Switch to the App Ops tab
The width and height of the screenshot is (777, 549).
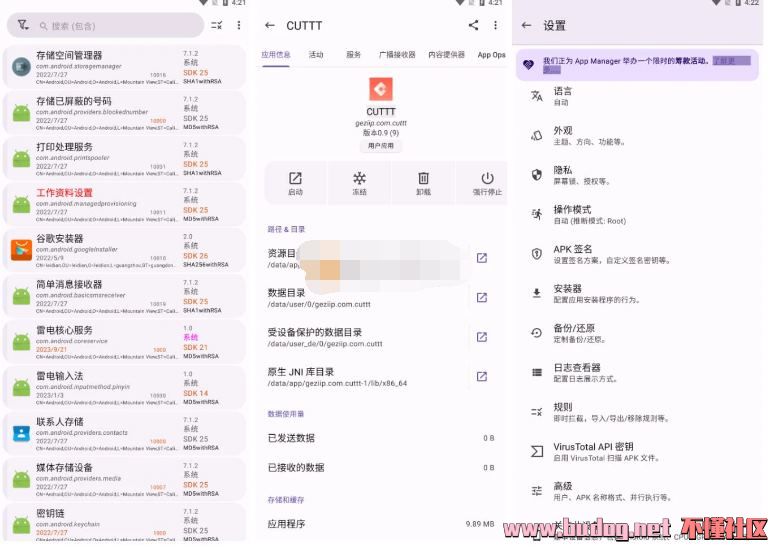(x=492, y=55)
